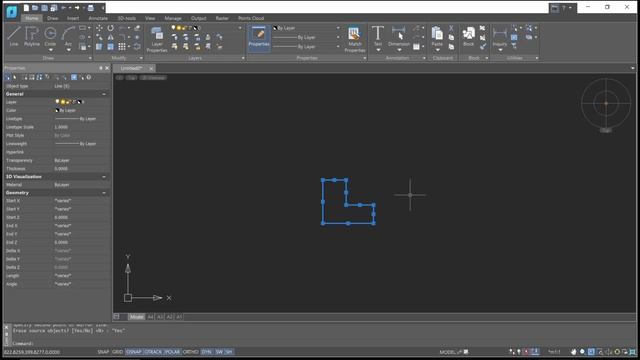
Task: Select the Dimension tool
Action: pos(398,35)
